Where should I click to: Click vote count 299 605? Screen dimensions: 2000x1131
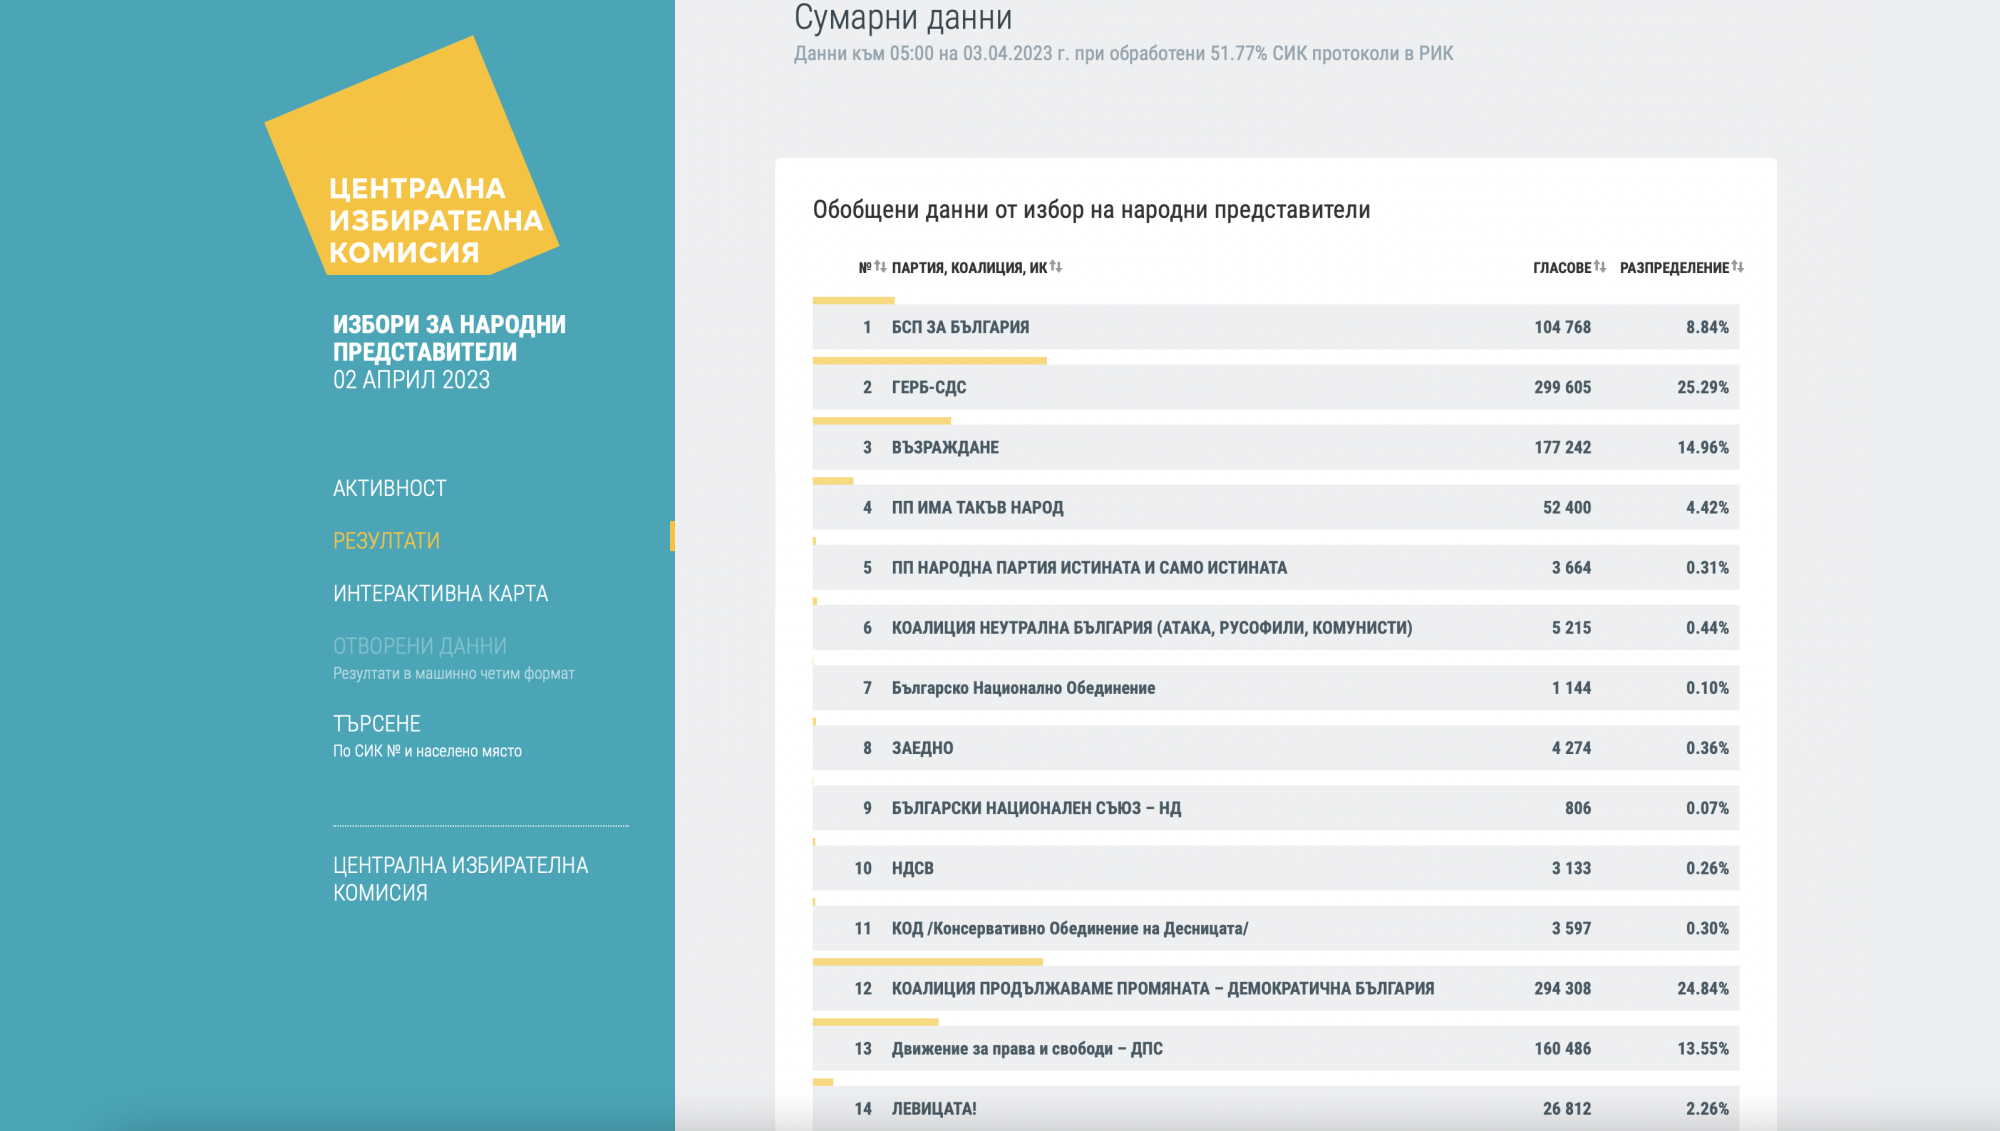[x=1562, y=387]
